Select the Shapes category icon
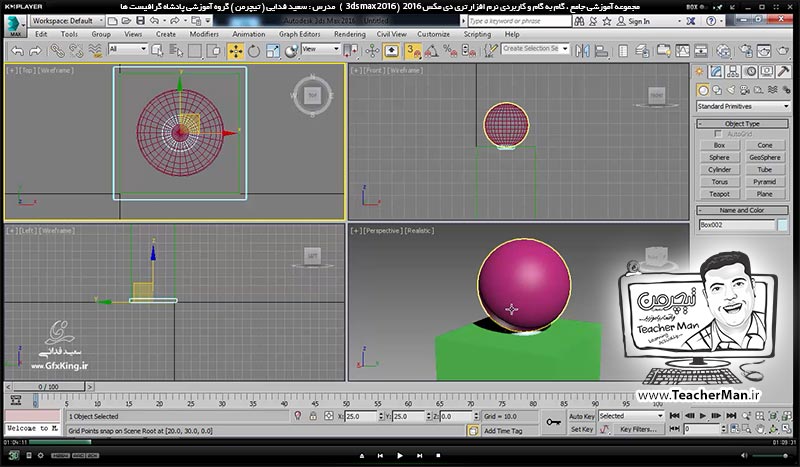800x467 pixels. tap(717, 90)
